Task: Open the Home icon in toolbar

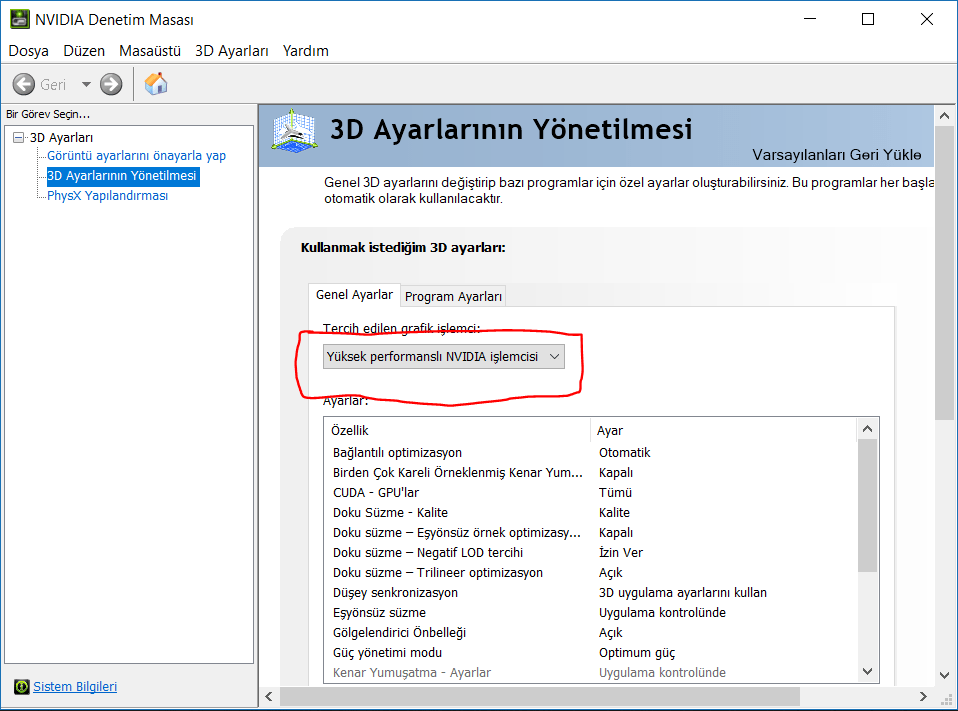Action: click(156, 84)
